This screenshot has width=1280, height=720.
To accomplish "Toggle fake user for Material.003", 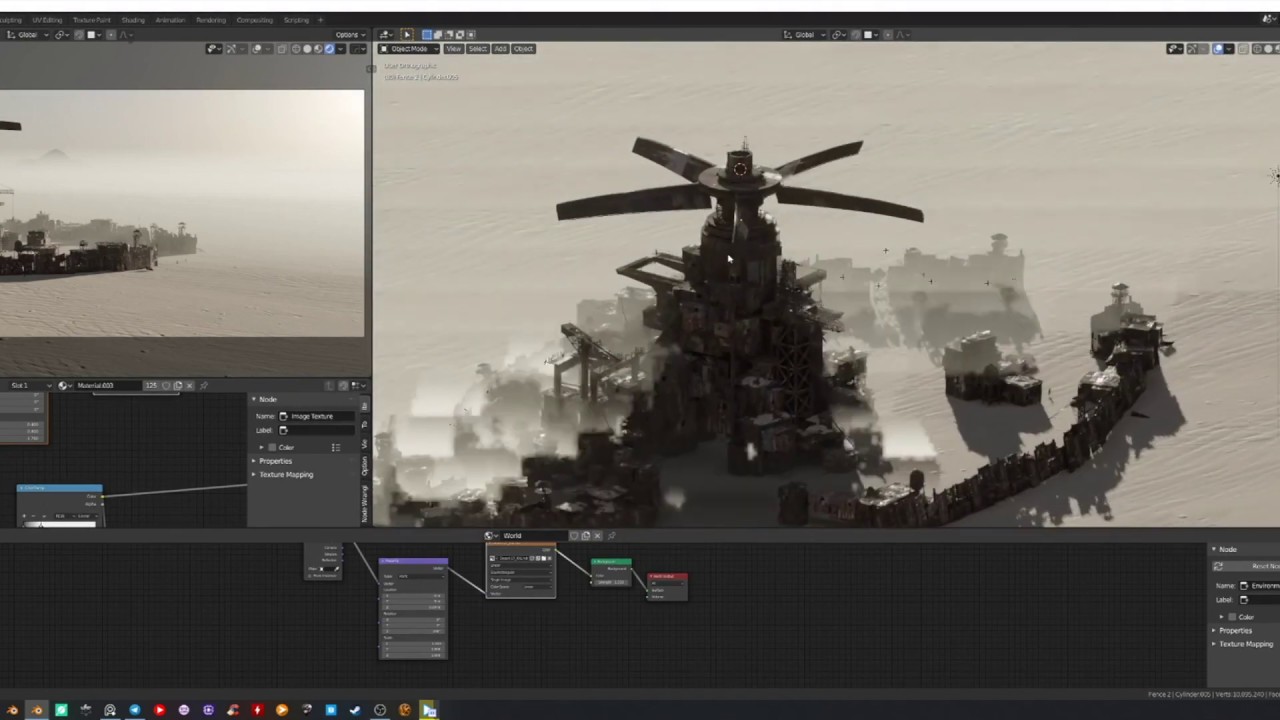I will pyautogui.click(x=167, y=385).
